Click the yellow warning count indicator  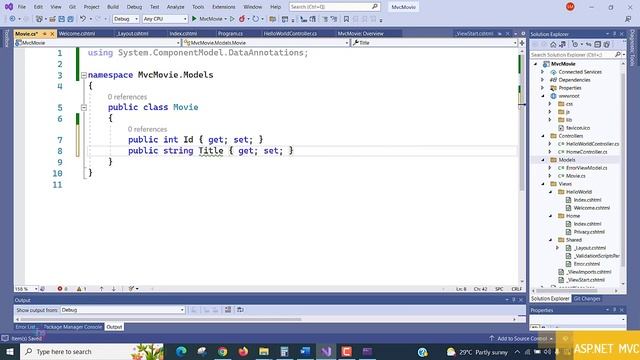(81, 289)
